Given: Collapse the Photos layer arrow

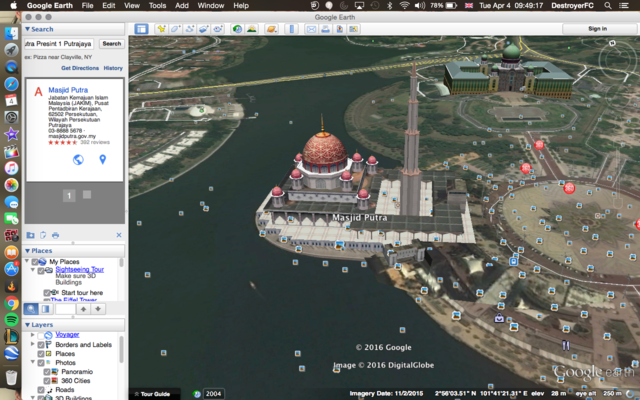Looking at the screenshot, I should click(33, 362).
